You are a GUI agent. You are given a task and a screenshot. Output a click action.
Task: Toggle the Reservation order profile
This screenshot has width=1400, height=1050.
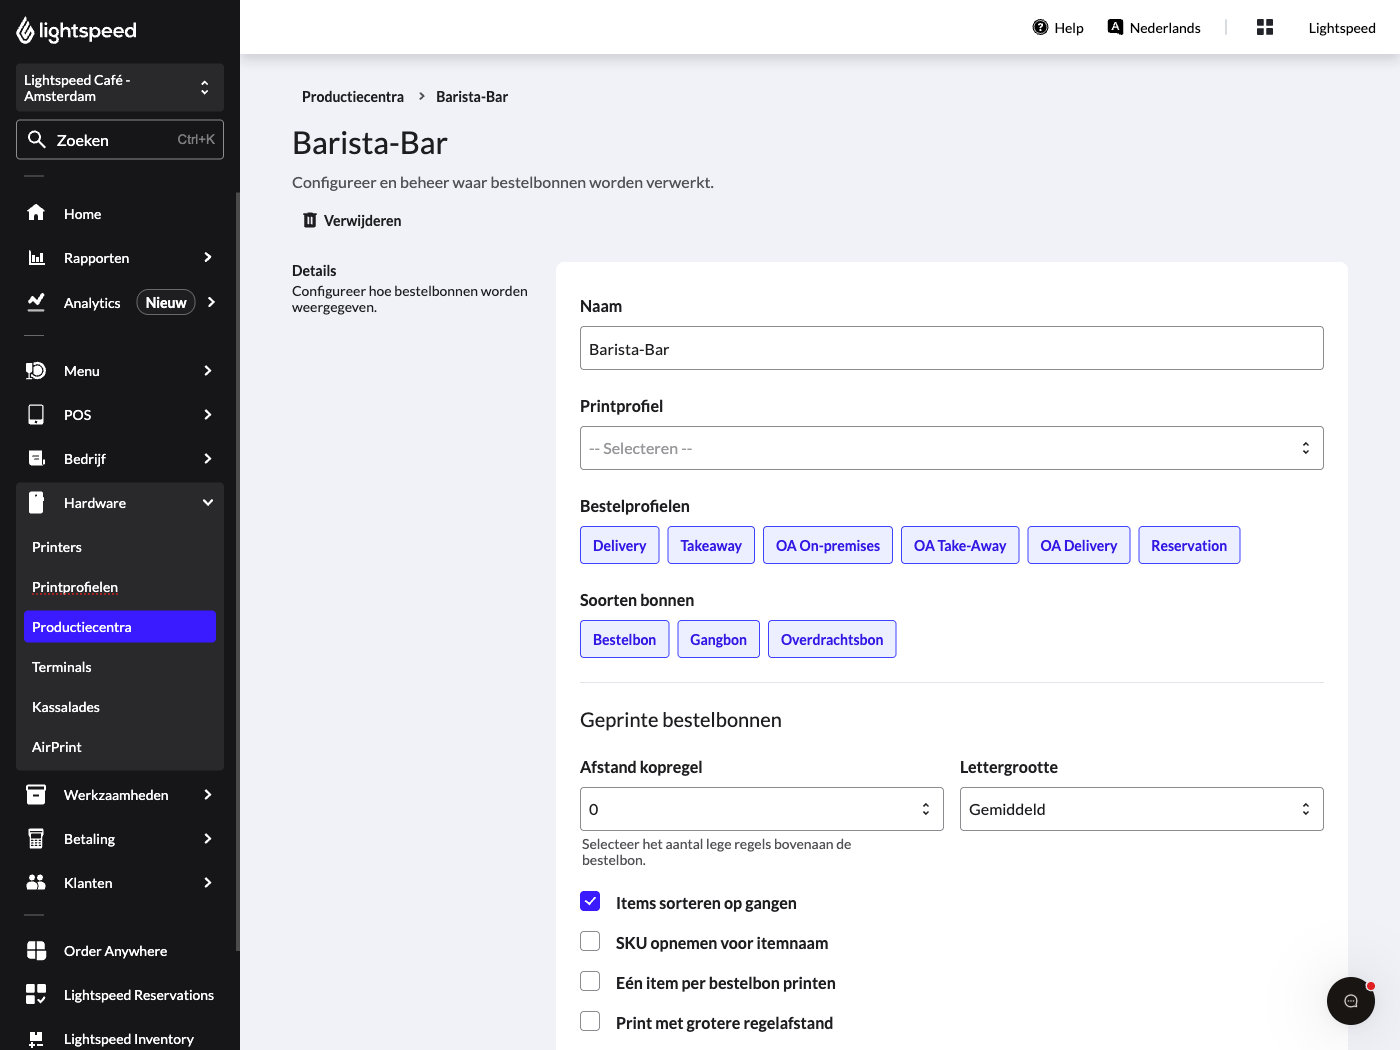point(1189,545)
